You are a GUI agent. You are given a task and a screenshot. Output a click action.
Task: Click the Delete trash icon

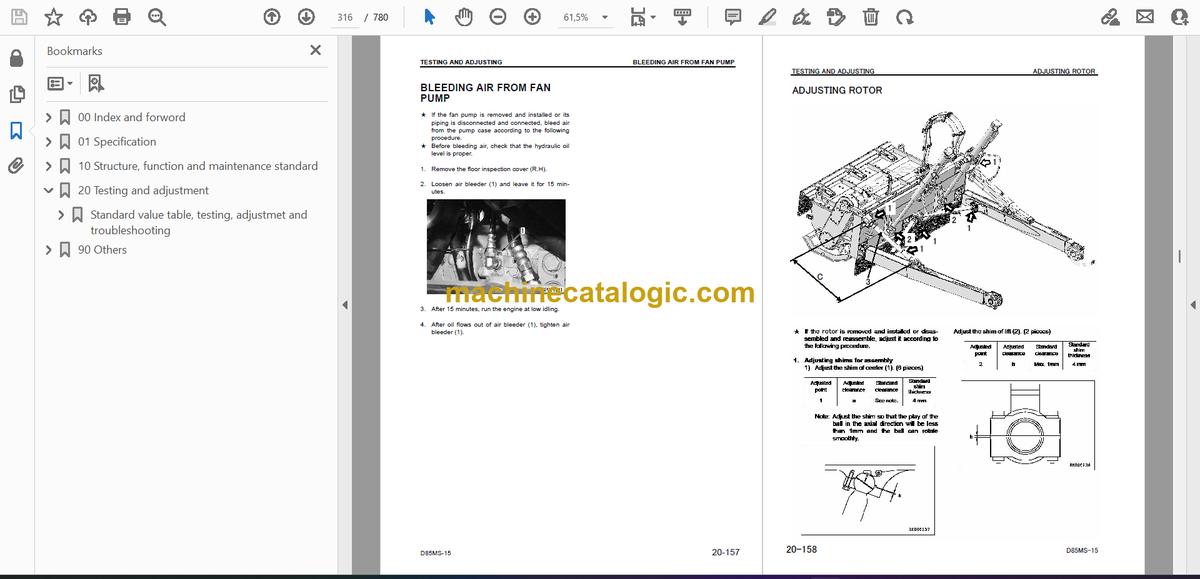pos(871,17)
